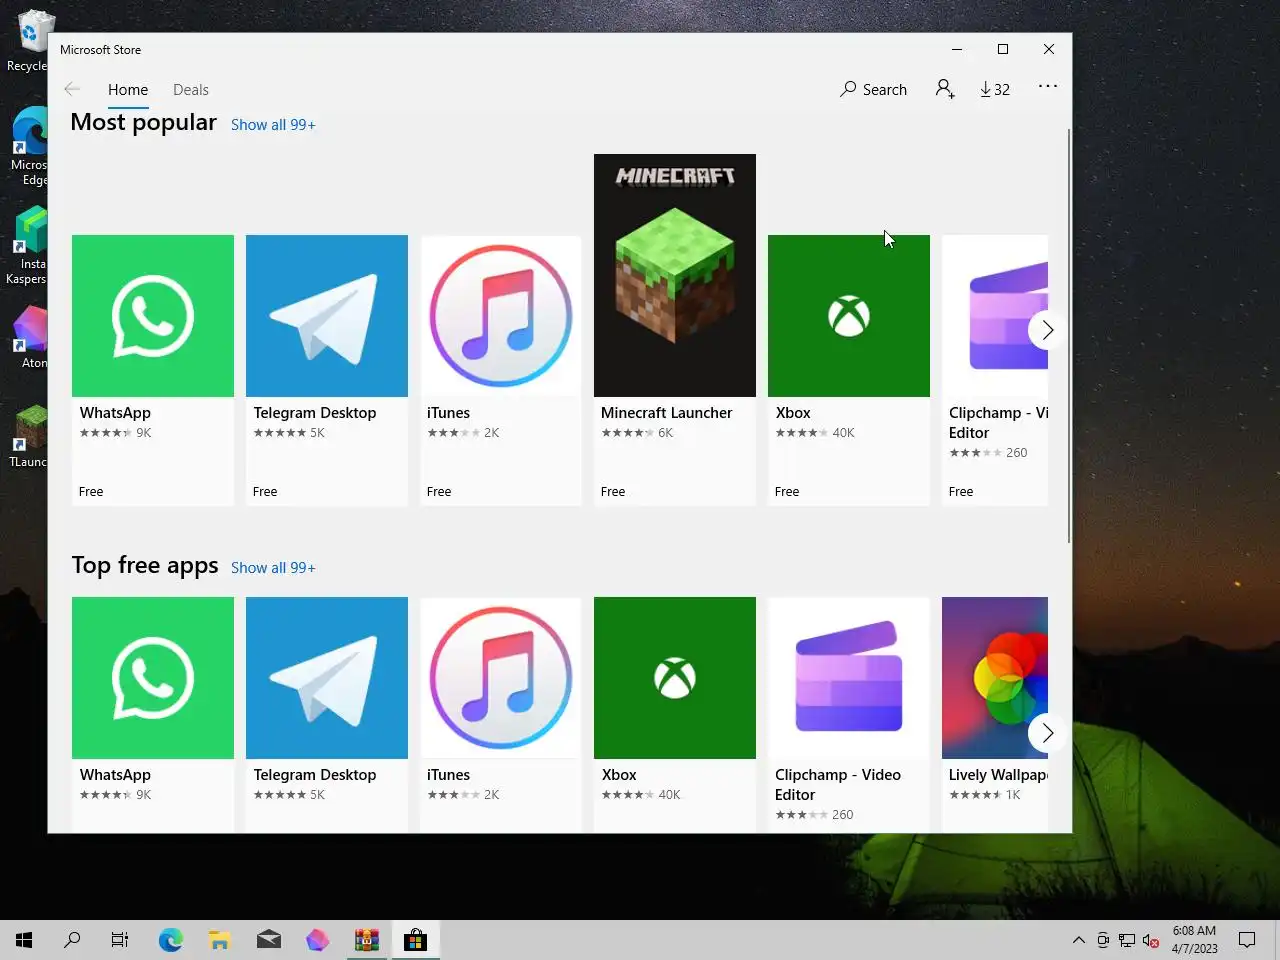Advance Most popular list with right chevron
The width and height of the screenshot is (1280, 960).
1047,330
